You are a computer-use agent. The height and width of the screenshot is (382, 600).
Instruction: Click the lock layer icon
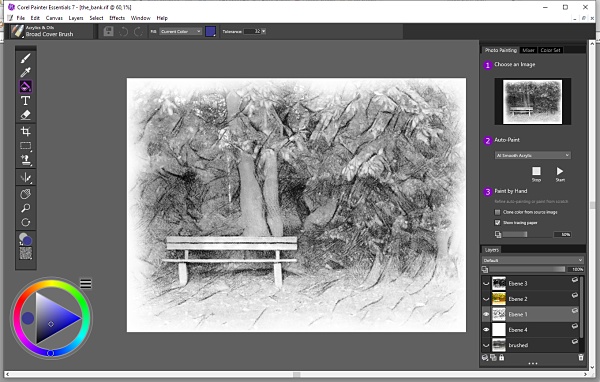tap(502, 358)
